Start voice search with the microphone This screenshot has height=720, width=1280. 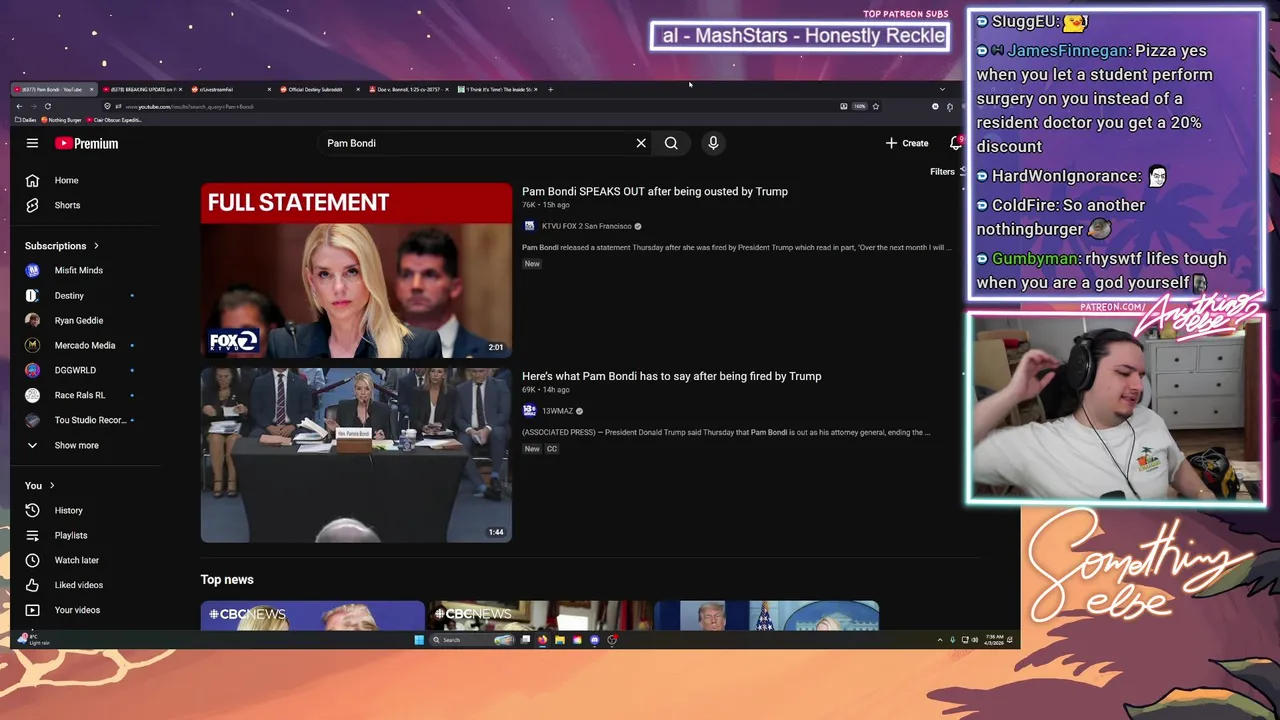(713, 143)
